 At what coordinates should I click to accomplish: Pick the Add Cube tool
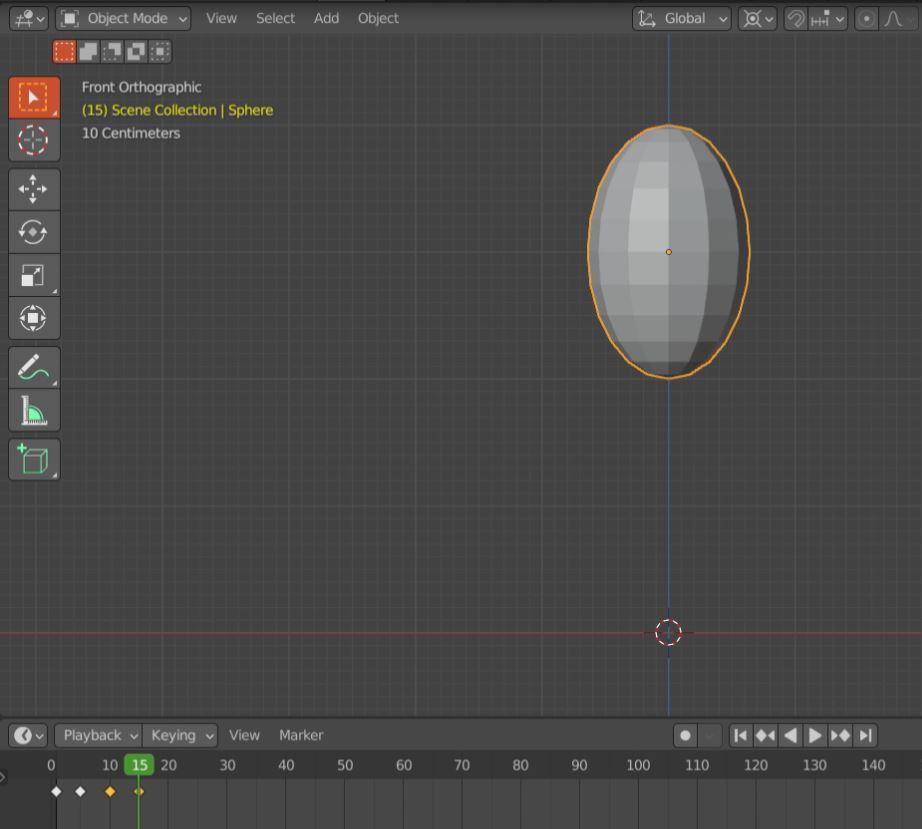coord(34,460)
